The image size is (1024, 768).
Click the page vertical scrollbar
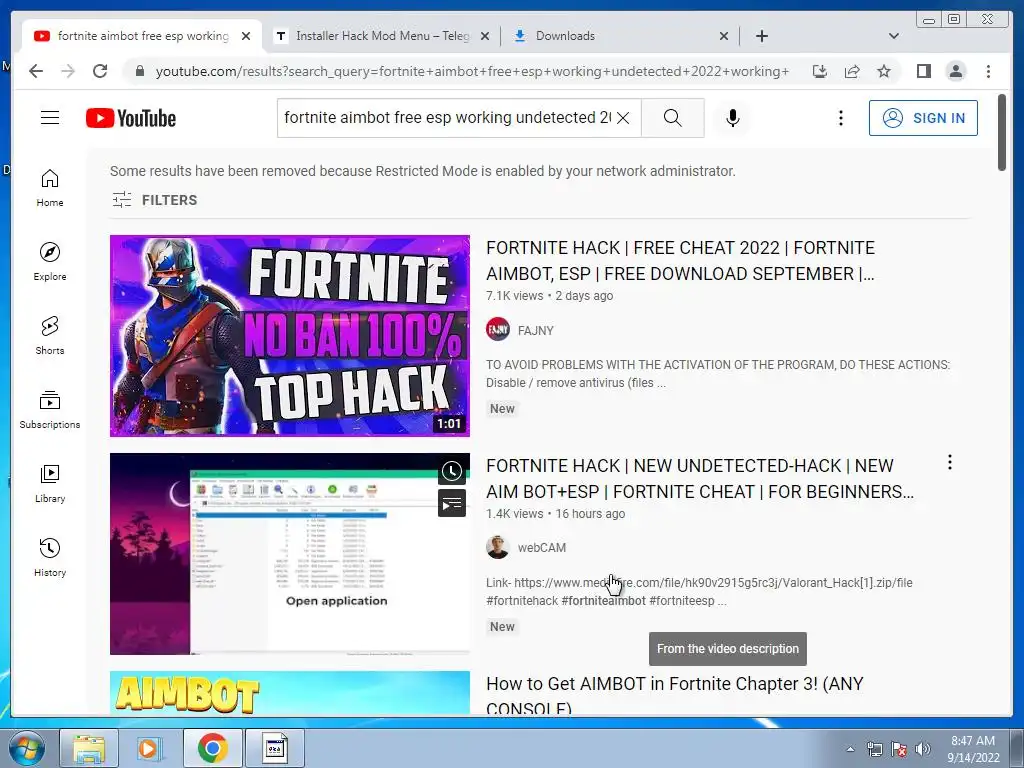[x=1002, y=133]
